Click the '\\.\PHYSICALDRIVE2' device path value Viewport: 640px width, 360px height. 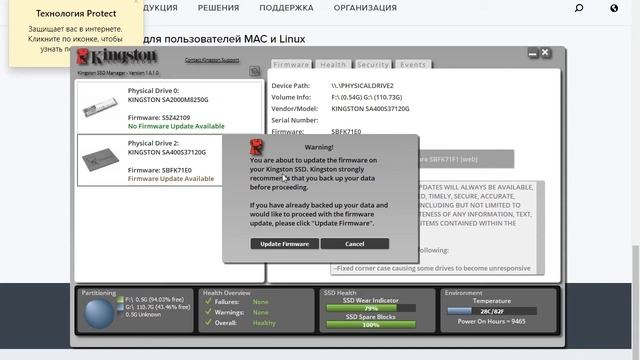[362, 86]
